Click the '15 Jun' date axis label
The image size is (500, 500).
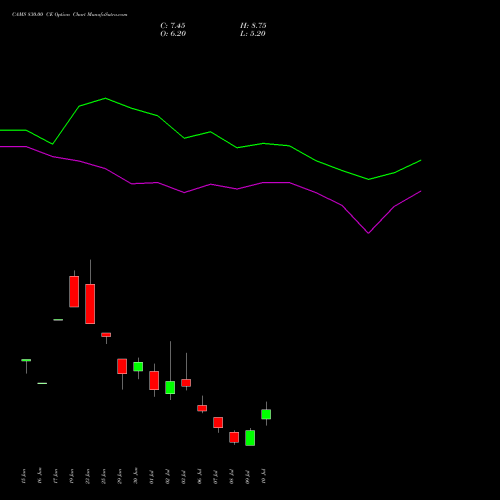pos(23,476)
